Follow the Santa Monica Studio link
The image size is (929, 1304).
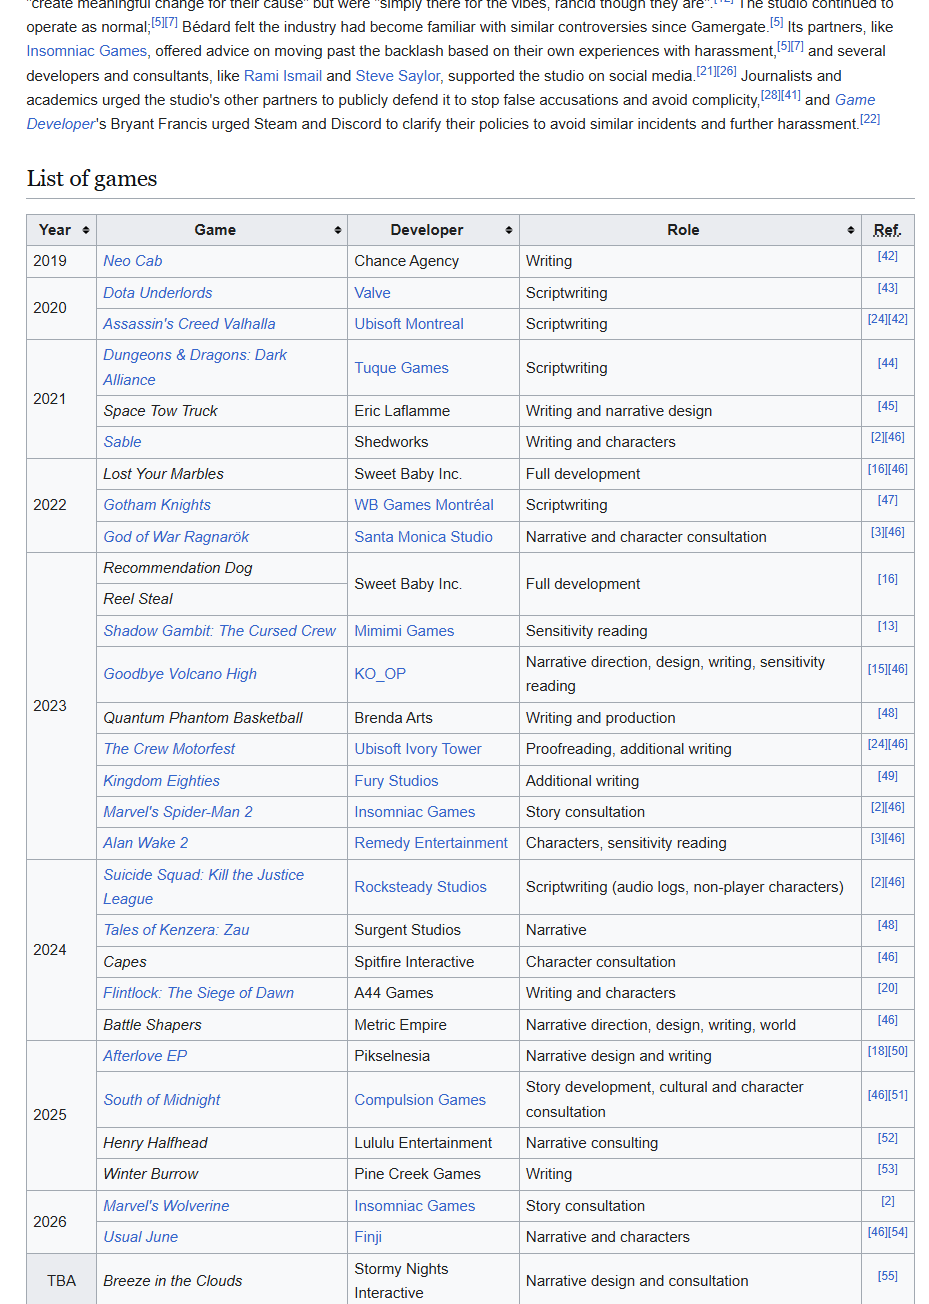[x=423, y=537]
